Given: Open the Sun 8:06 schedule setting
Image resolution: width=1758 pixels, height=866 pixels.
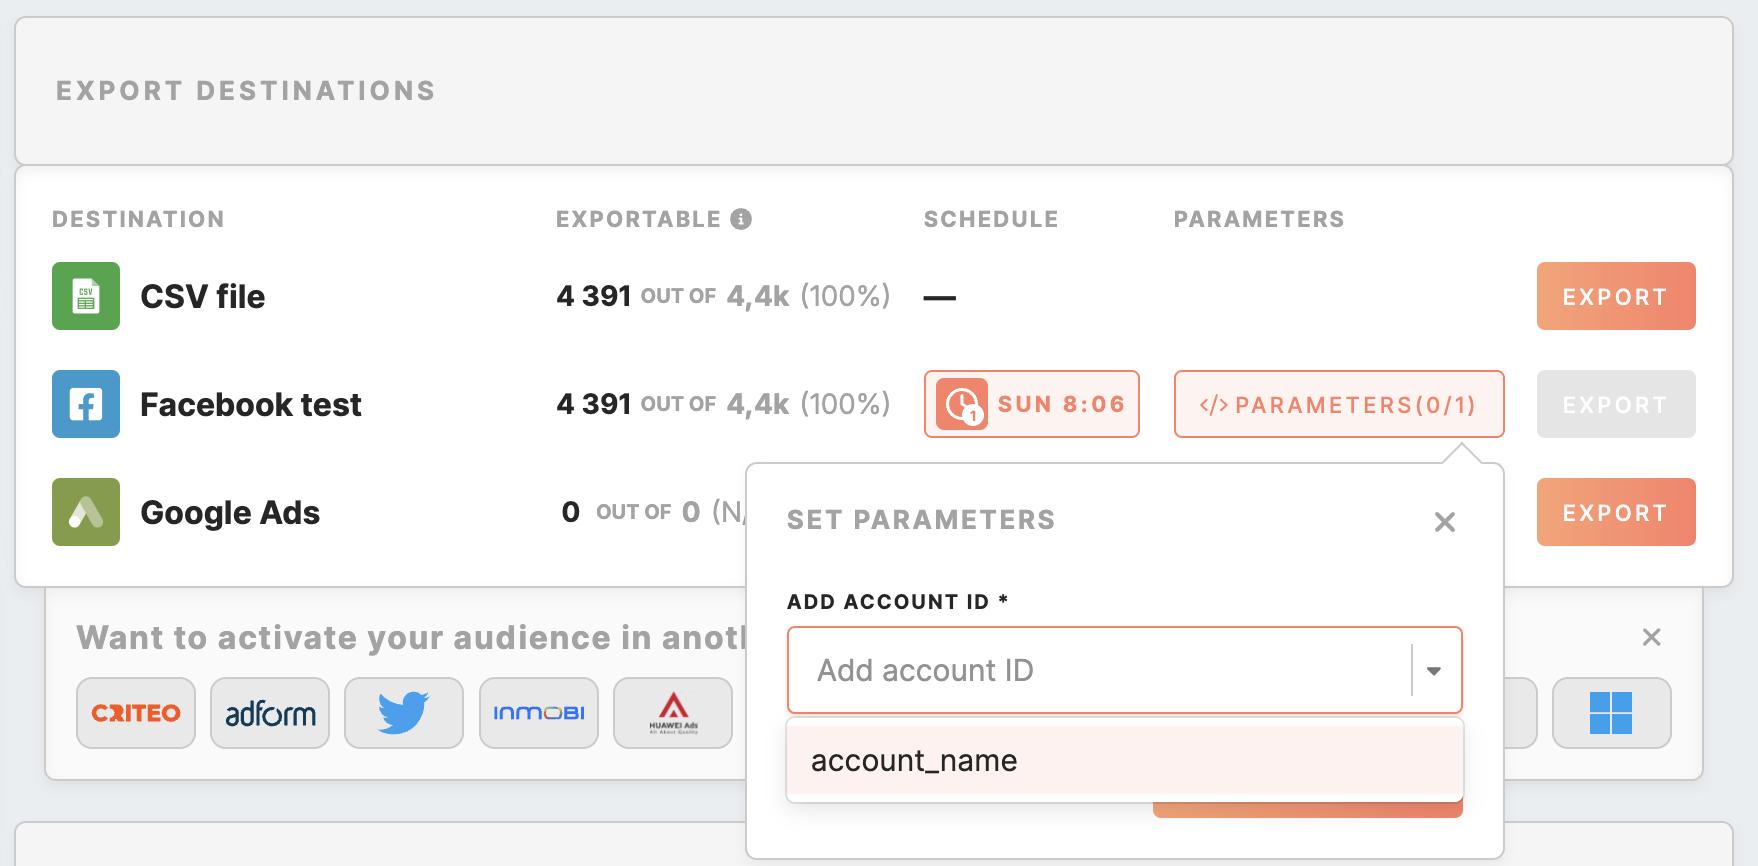Looking at the screenshot, I should point(1031,404).
